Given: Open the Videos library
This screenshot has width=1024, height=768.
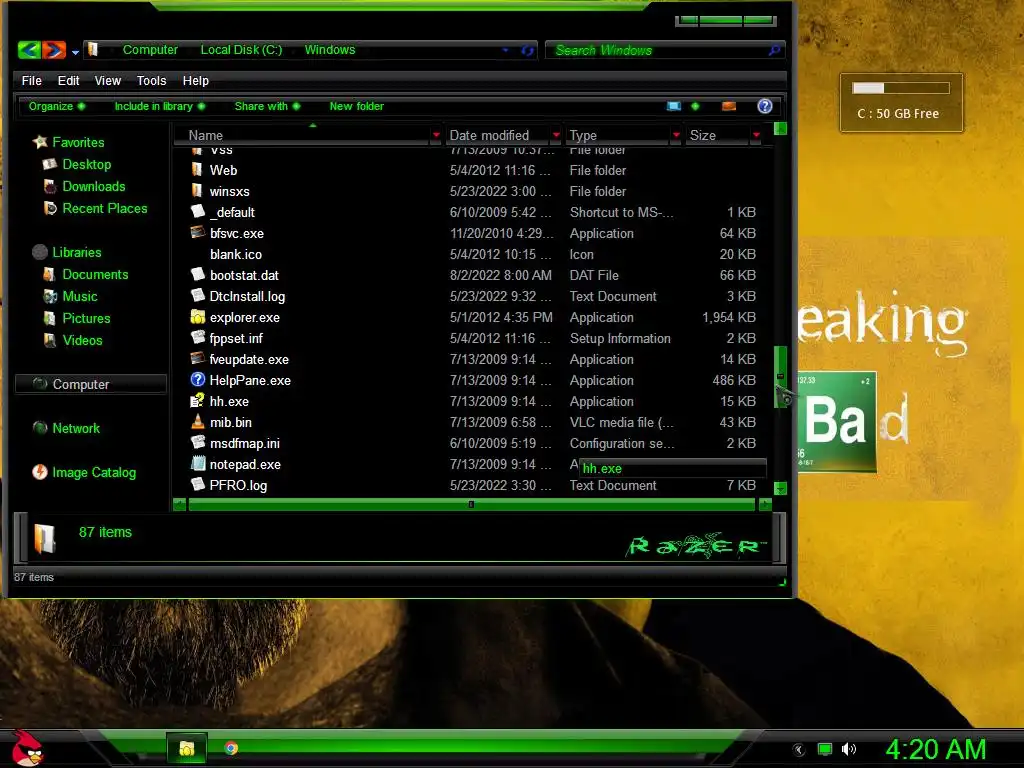Looking at the screenshot, I should pyautogui.click(x=82, y=340).
